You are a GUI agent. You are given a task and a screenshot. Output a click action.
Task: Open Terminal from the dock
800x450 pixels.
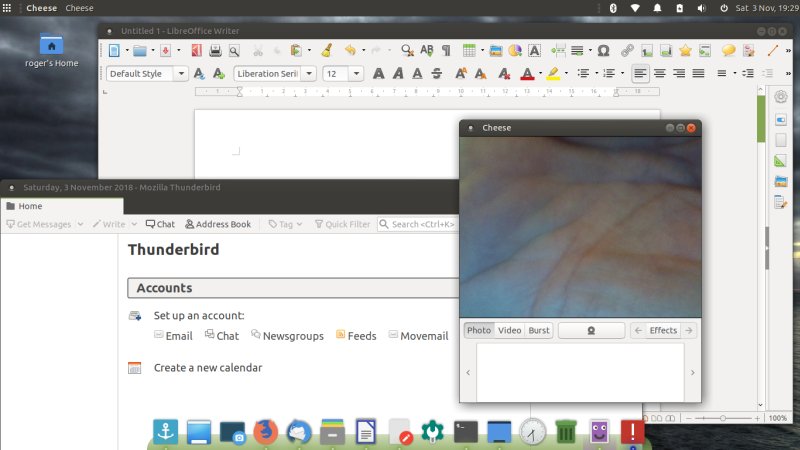[465, 432]
